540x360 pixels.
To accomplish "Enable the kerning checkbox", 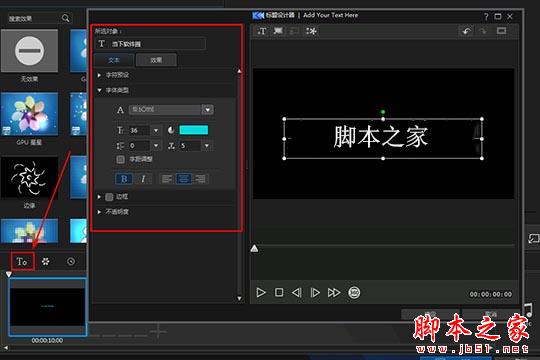I will 121,159.
